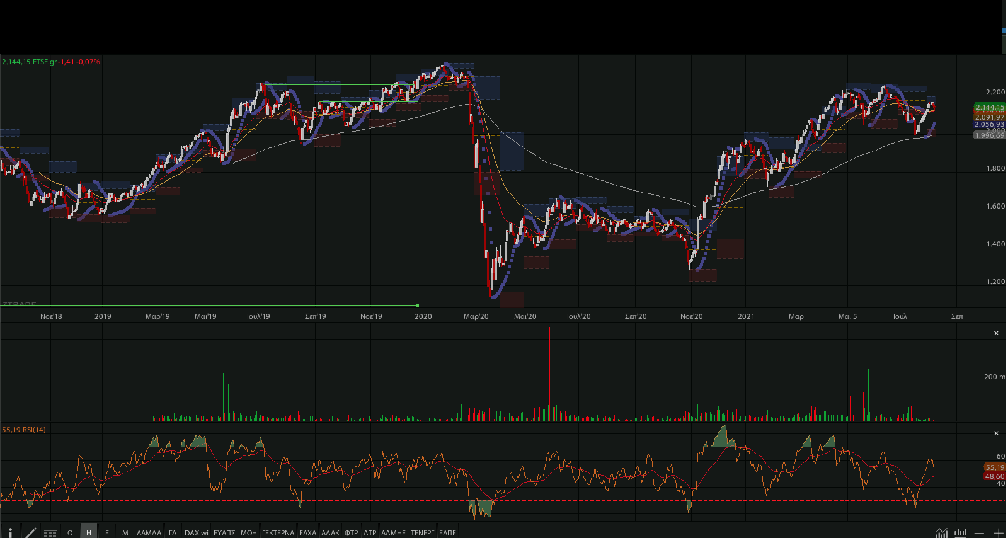Close the RSI indicator panel
Viewport: 1006px width, 538px height.
[x=996, y=433]
